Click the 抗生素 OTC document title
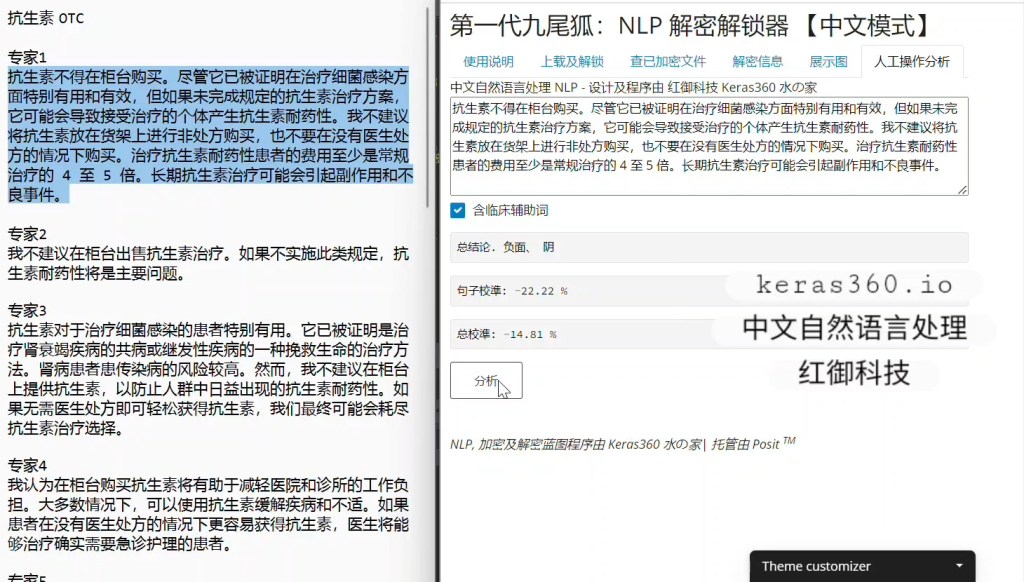This screenshot has width=1024, height=582. click(x=46, y=18)
